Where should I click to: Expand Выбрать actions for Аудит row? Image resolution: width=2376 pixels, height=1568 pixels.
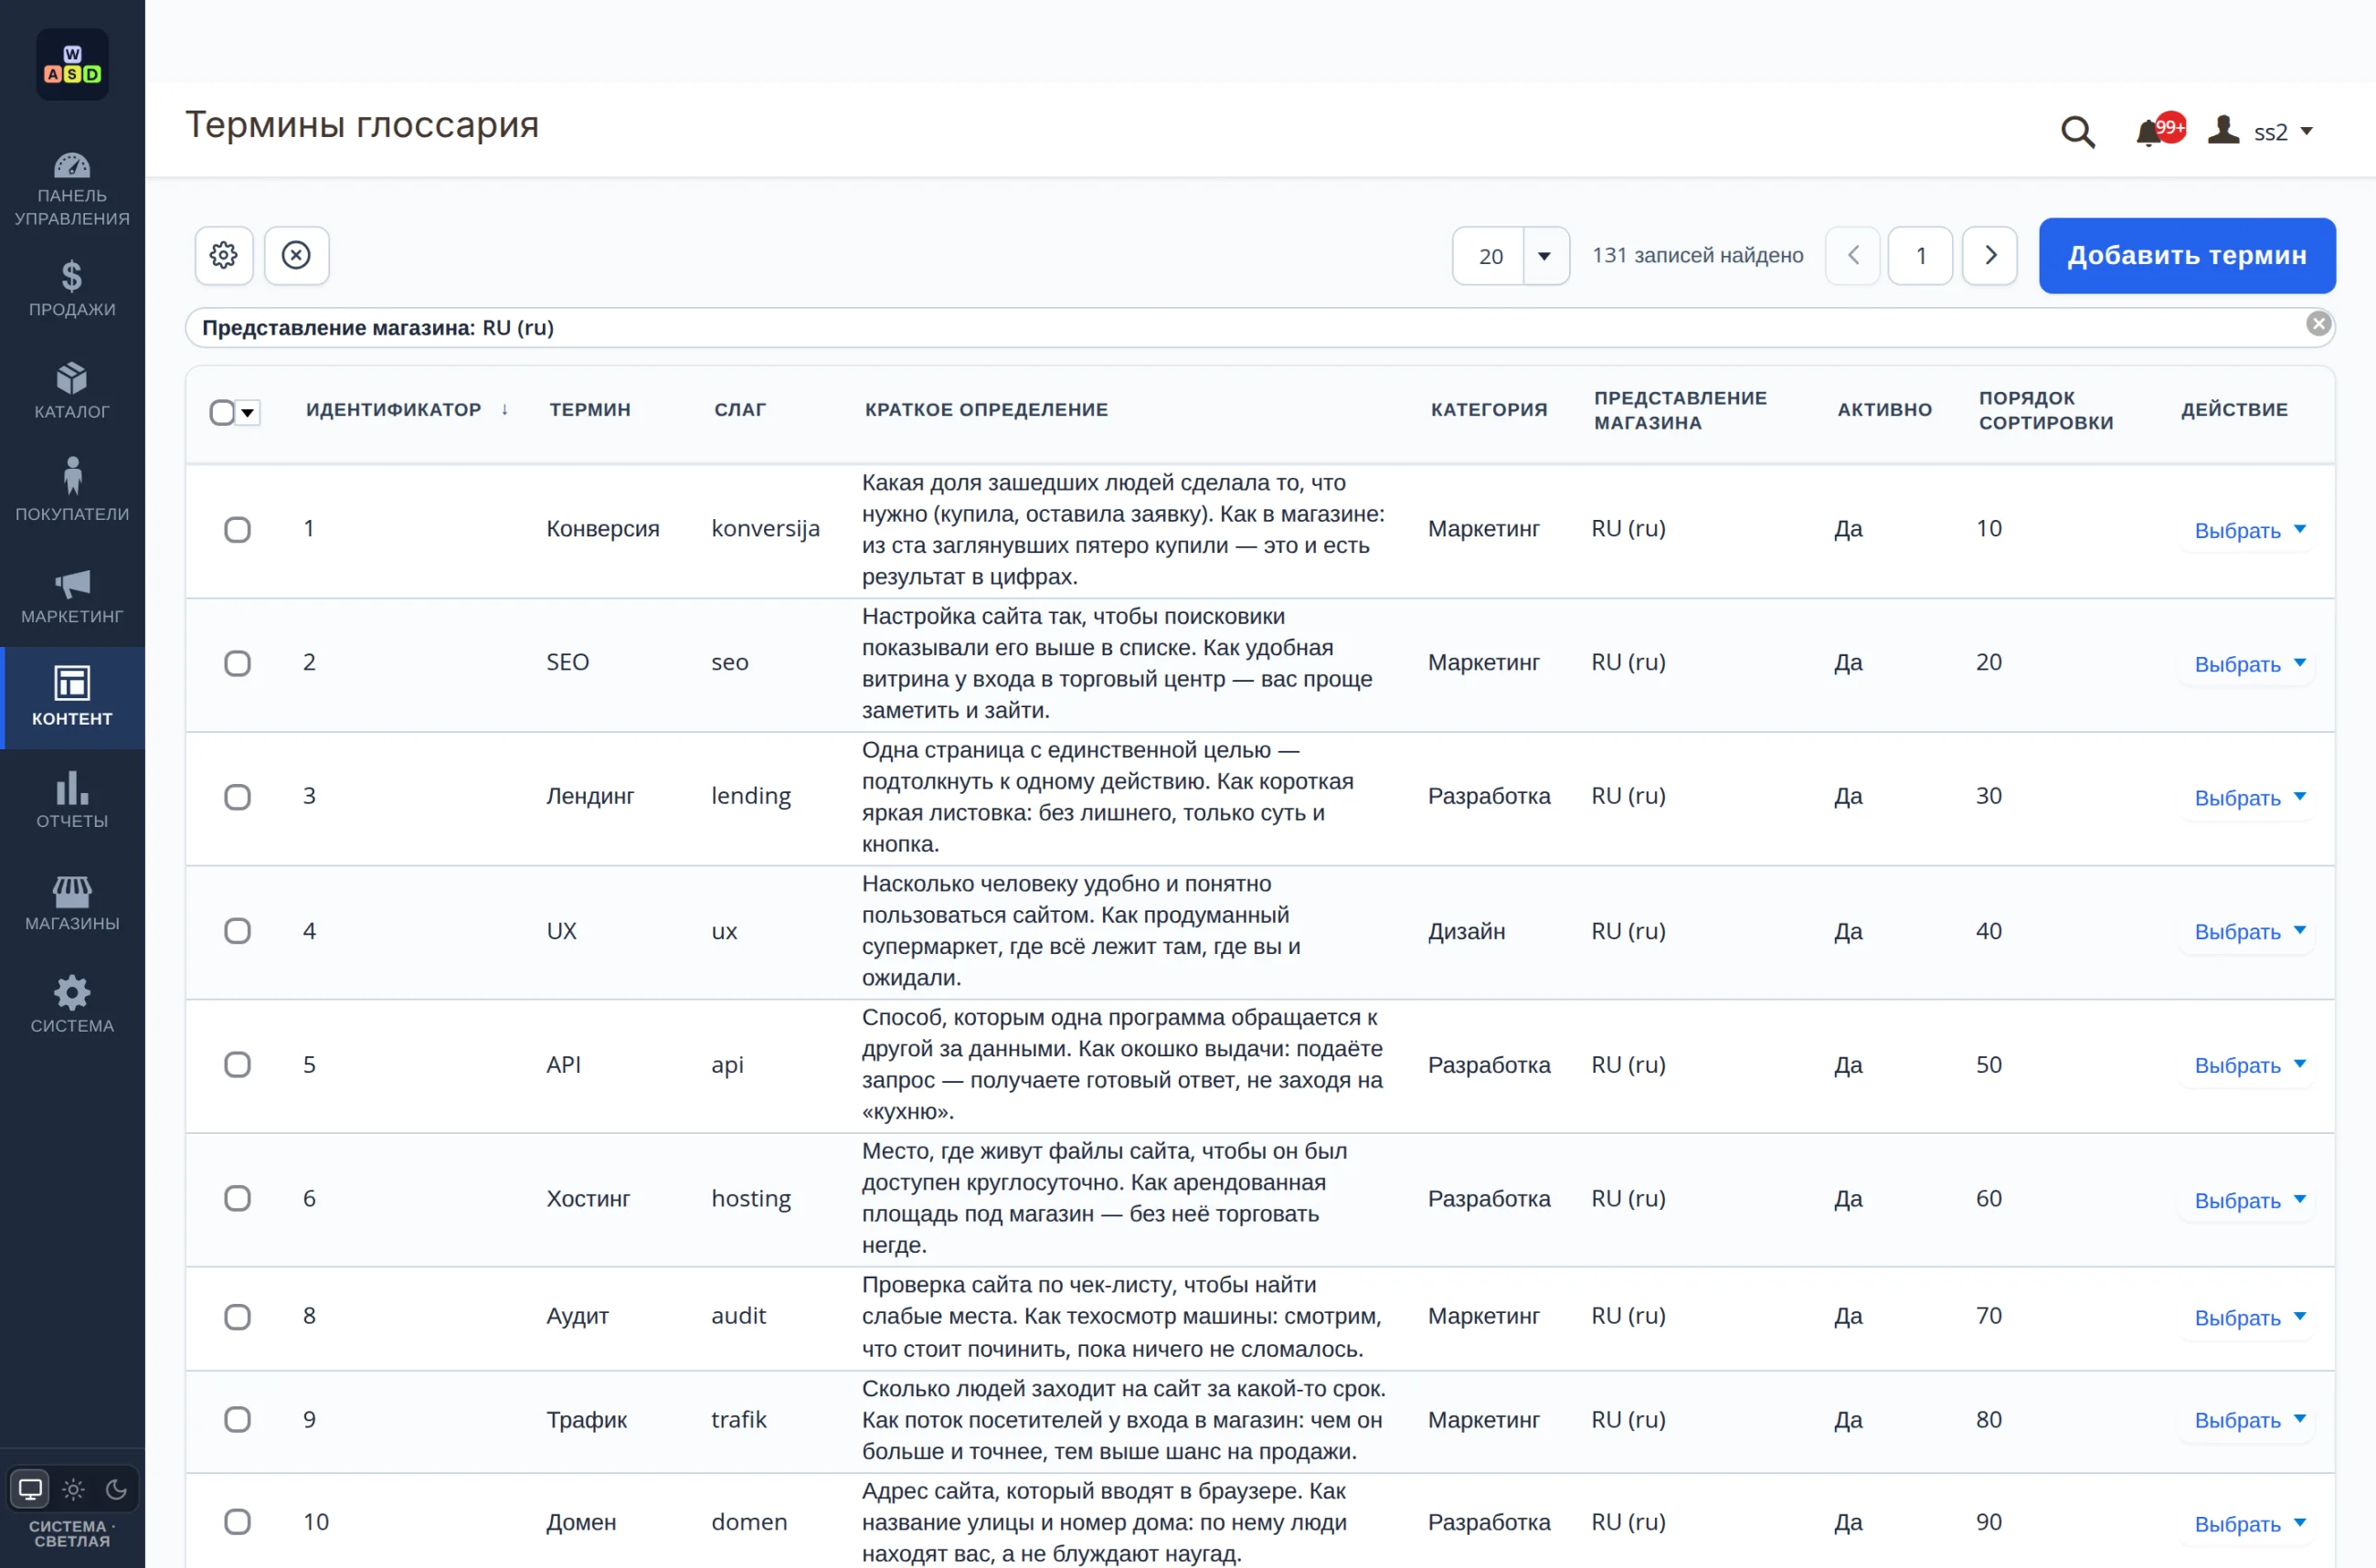pyautogui.click(x=2249, y=1317)
